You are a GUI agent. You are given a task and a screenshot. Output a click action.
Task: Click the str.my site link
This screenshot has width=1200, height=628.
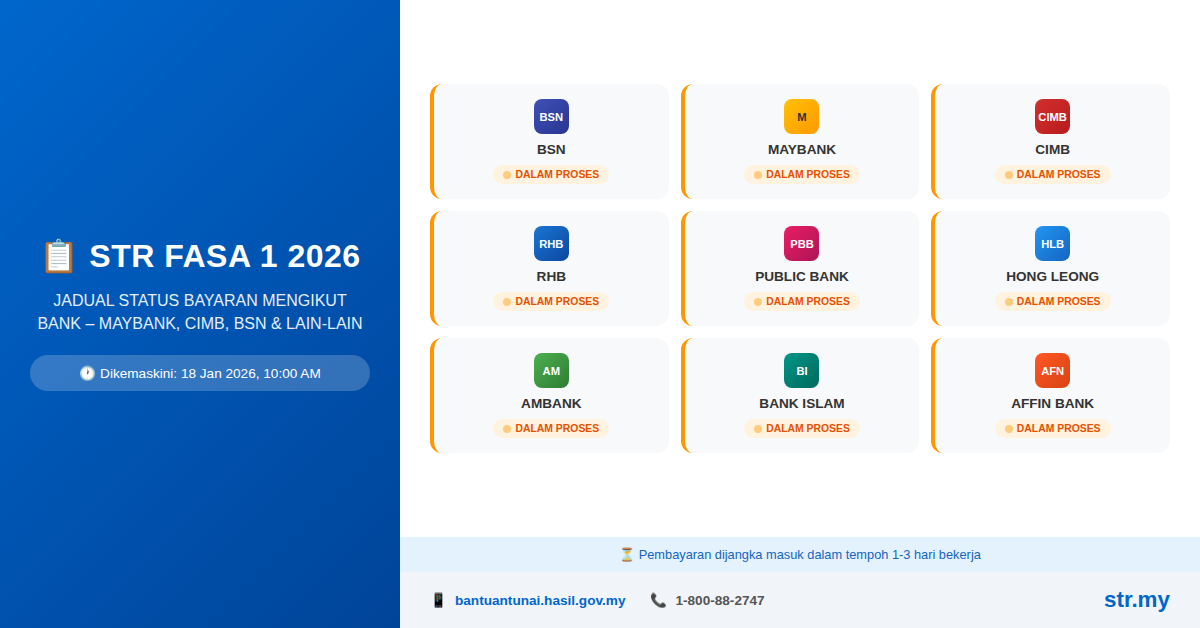coord(1136,600)
